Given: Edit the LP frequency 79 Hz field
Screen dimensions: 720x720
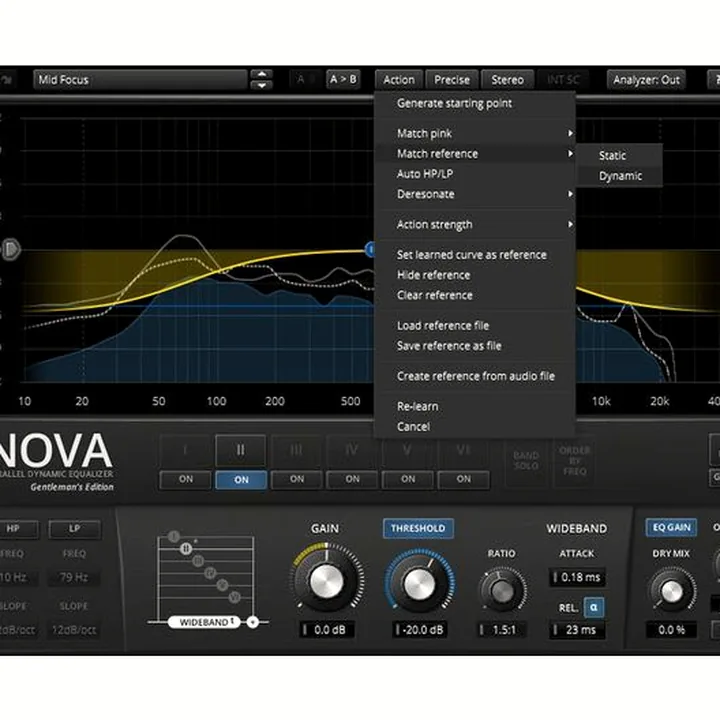Looking at the screenshot, I should tap(74, 577).
